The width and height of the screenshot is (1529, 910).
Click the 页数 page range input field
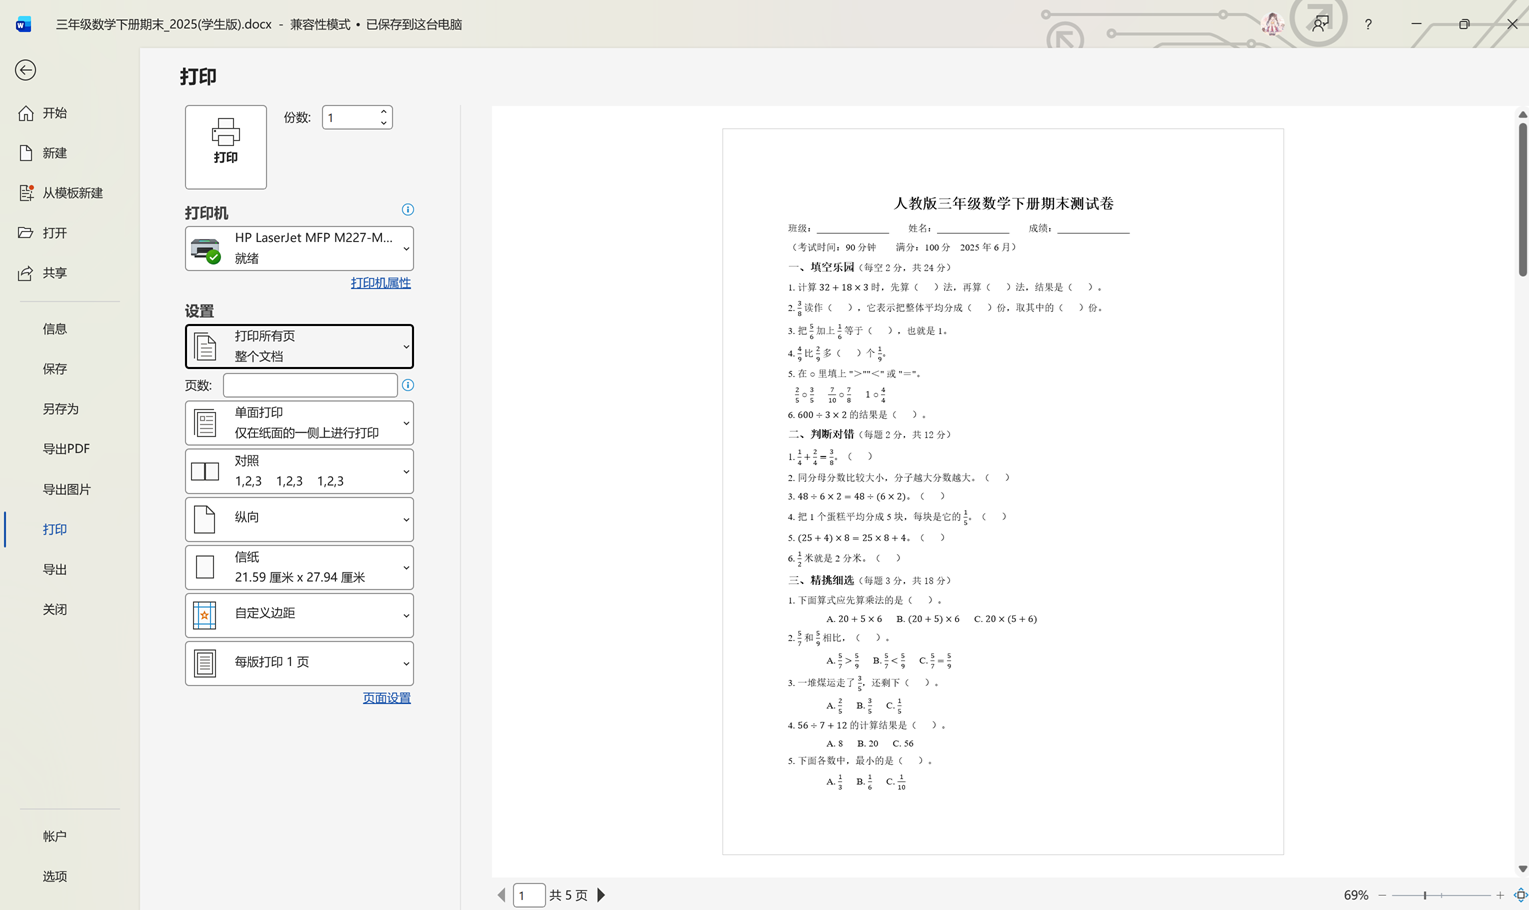(310, 385)
